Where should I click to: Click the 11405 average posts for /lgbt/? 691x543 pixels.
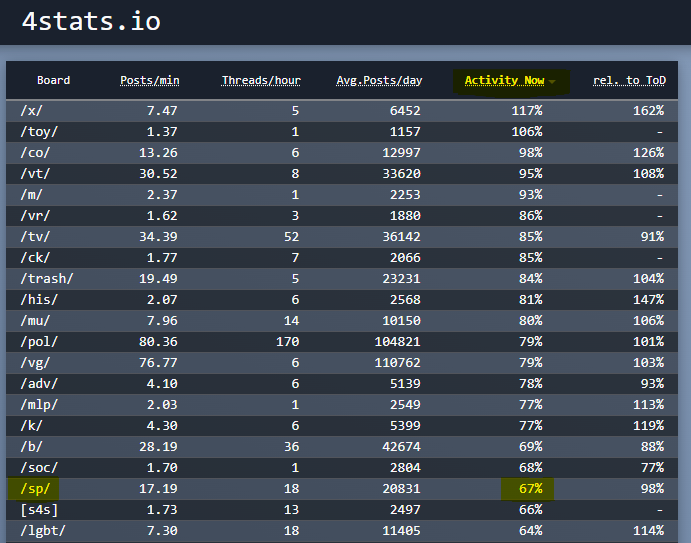[401, 531]
